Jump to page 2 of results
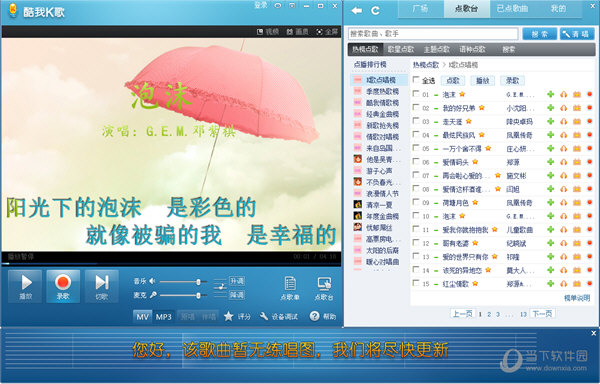600x384 pixels. pyautogui.click(x=489, y=314)
